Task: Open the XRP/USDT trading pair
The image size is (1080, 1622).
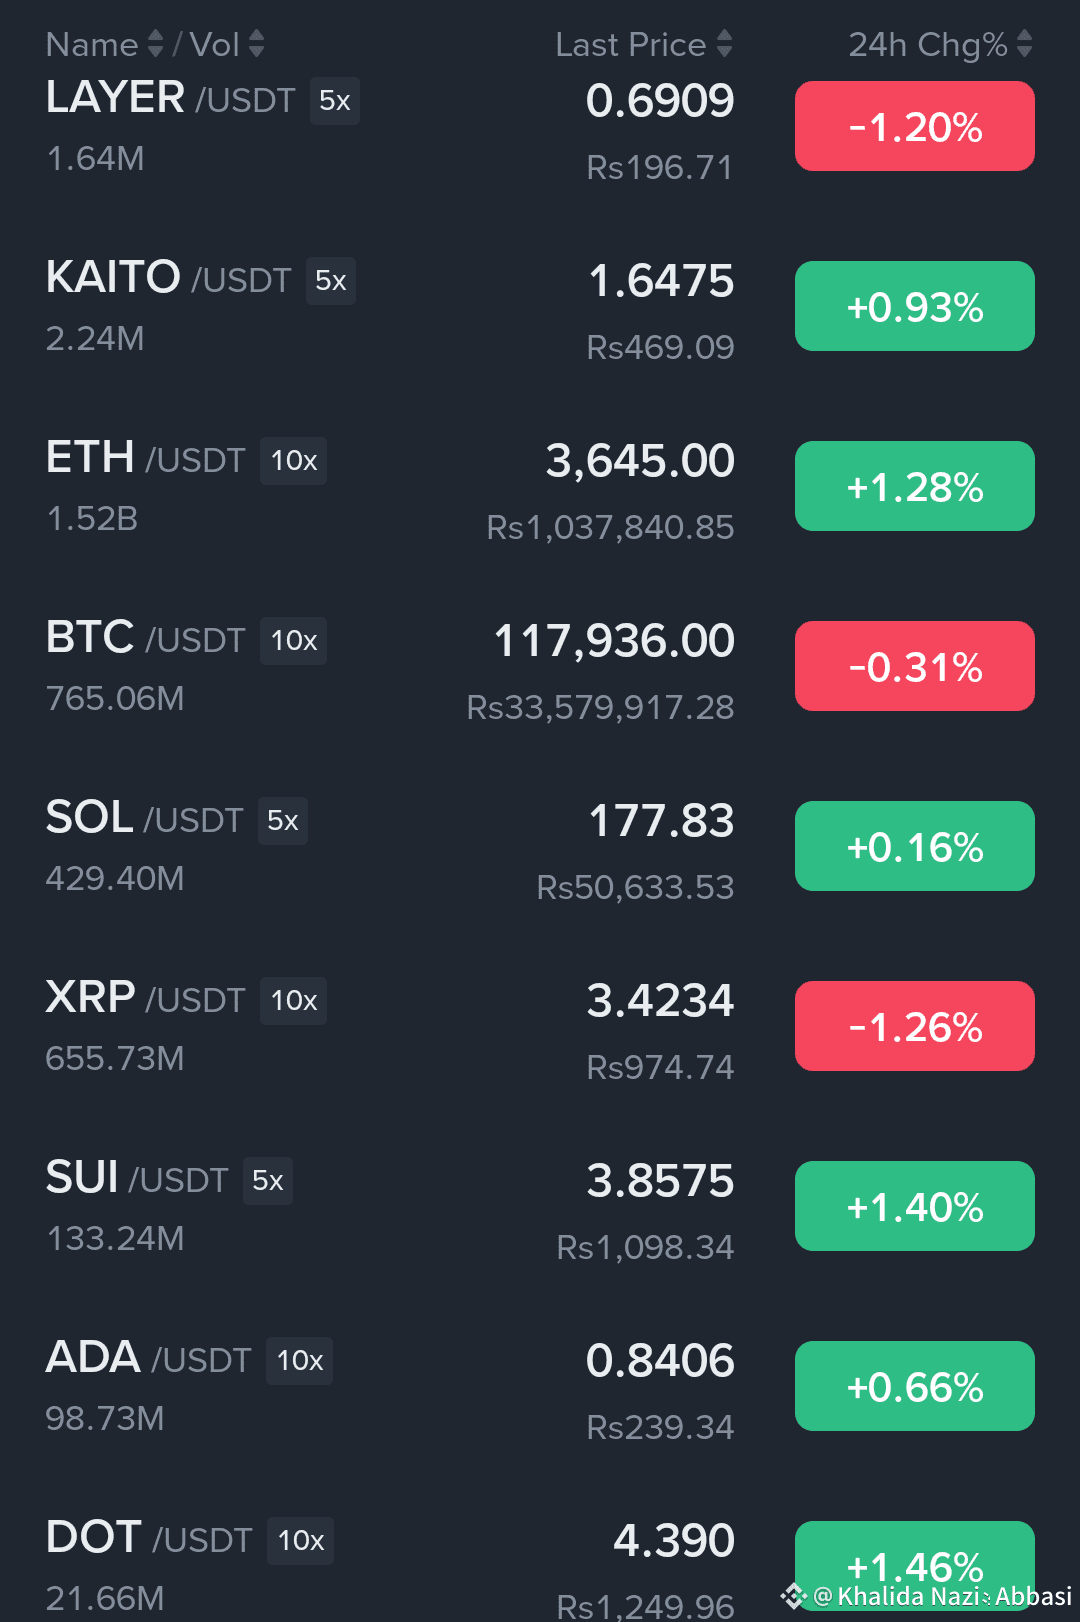Action: click(540, 1028)
